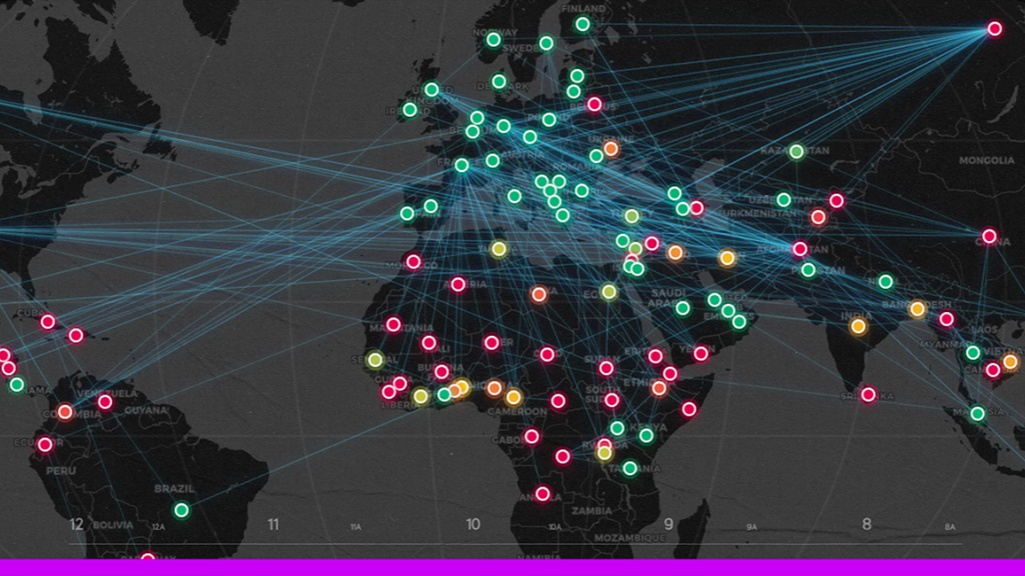Click timeline marker 9A
The height and width of the screenshot is (576, 1025).
click(x=752, y=527)
